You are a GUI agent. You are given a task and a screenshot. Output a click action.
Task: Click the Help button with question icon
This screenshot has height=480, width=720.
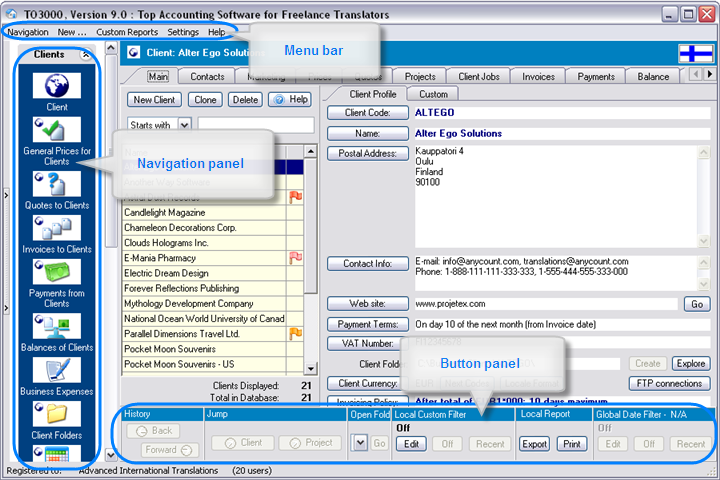click(x=290, y=99)
